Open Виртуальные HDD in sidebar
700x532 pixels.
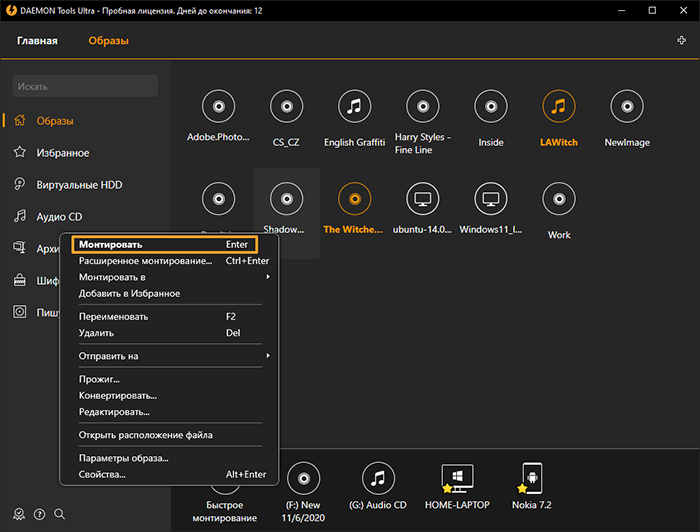[x=79, y=185]
